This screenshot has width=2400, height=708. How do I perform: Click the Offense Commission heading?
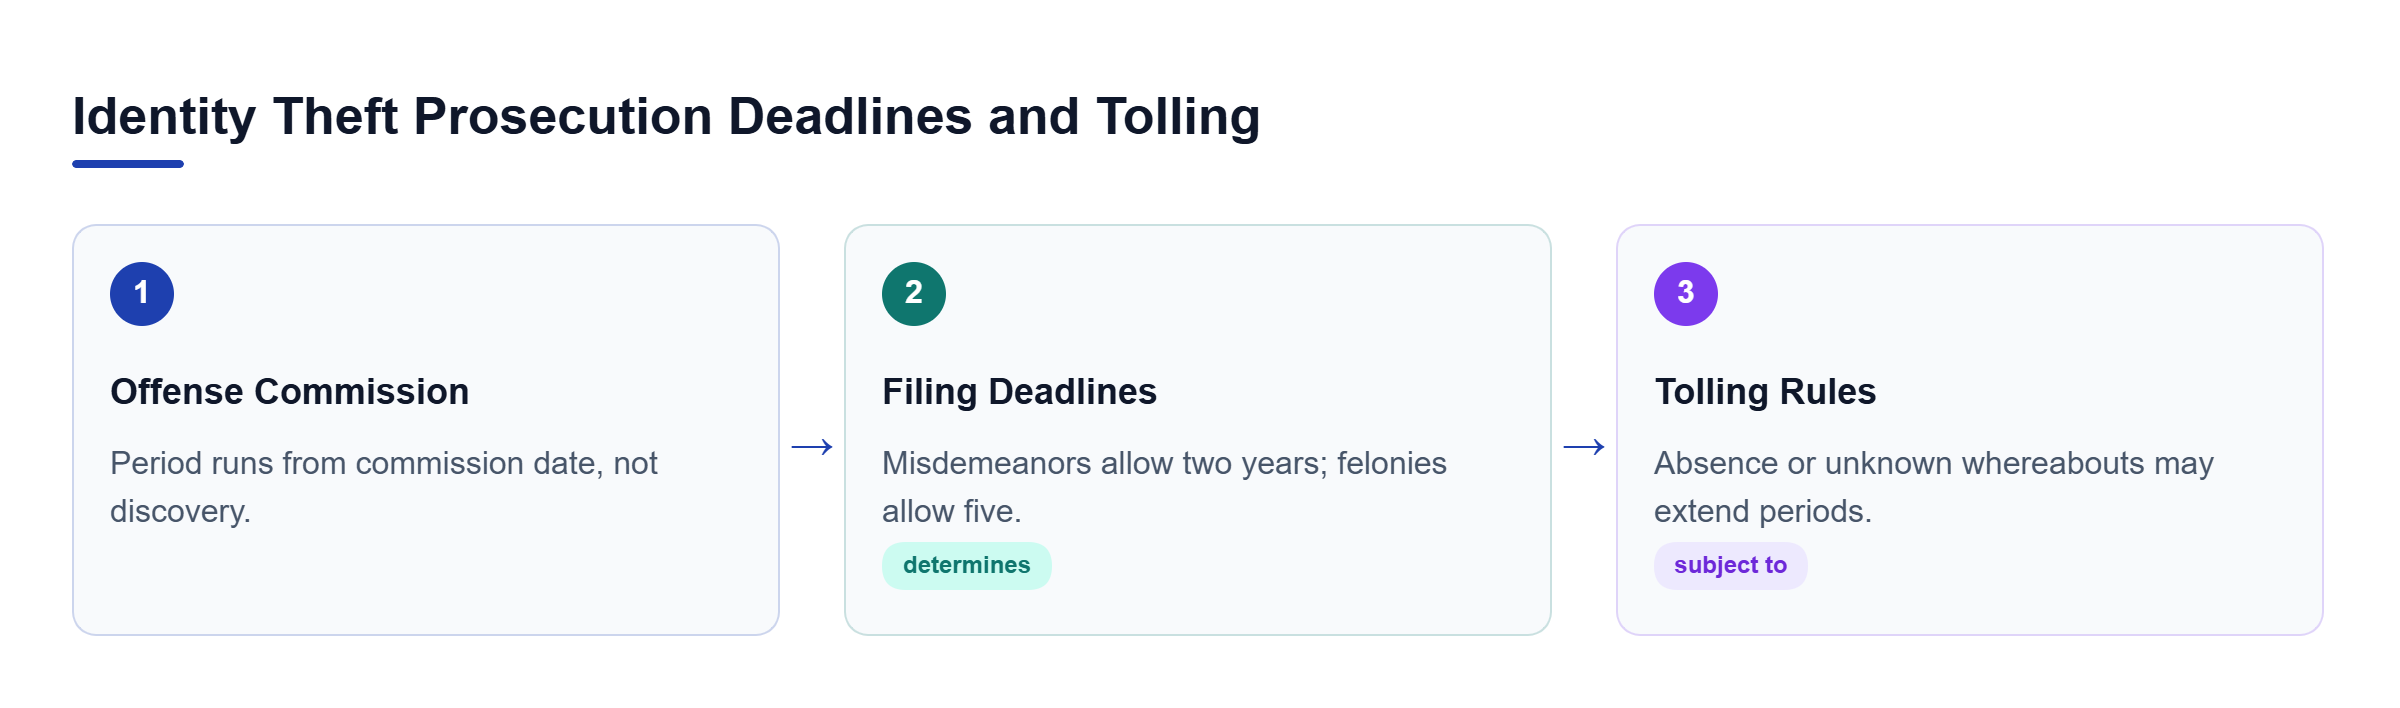coord(290,392)
